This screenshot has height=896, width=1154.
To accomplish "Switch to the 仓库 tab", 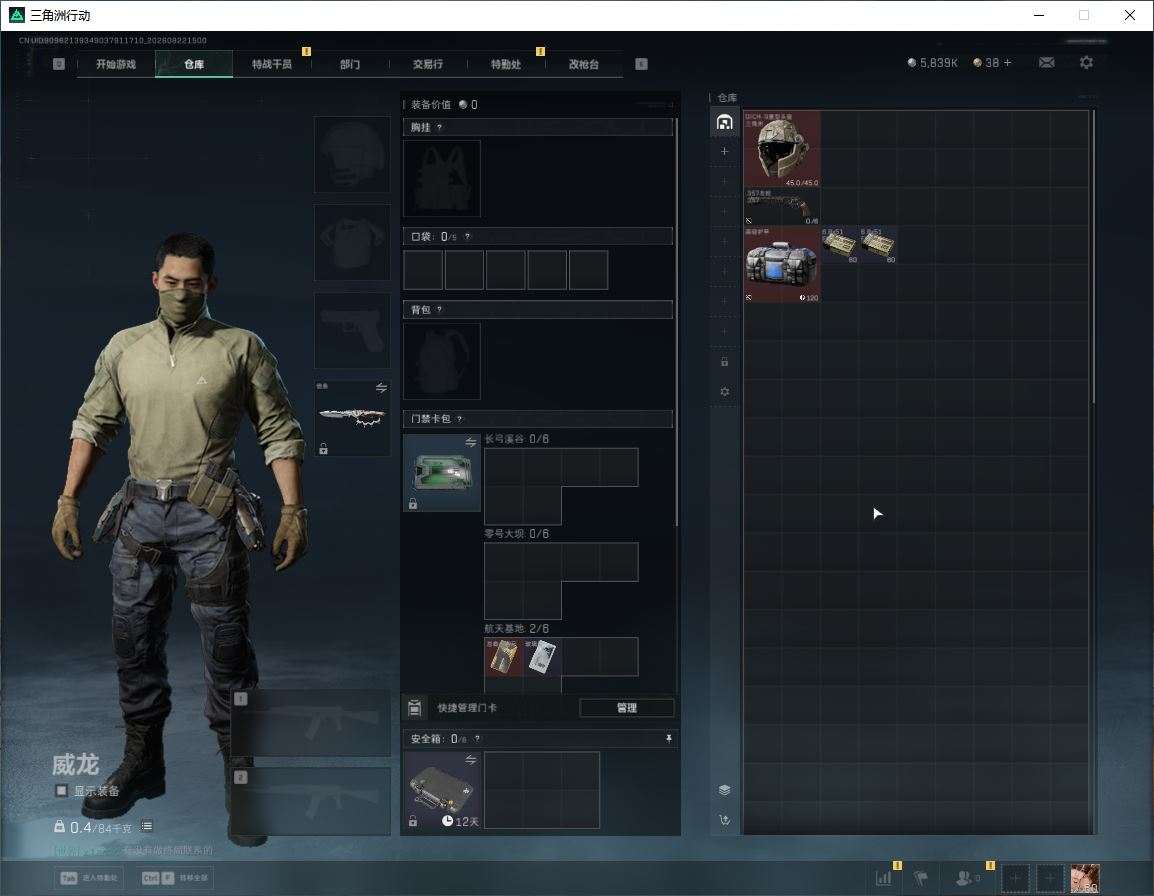I will coord(194,64).
